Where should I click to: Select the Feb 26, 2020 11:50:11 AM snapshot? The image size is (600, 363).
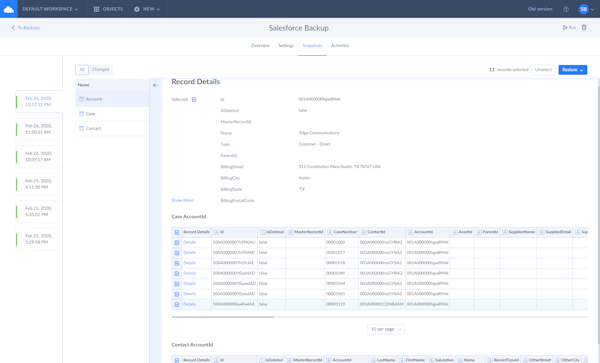pos(39,129)
